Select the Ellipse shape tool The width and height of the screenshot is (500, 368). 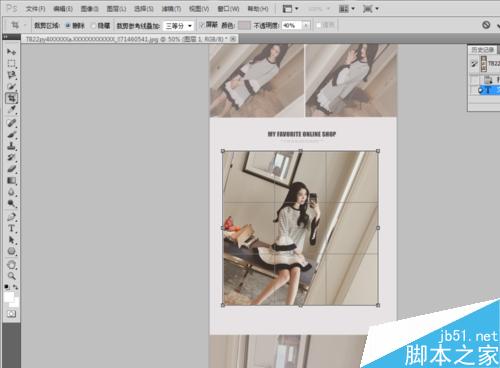coord(11,251)
